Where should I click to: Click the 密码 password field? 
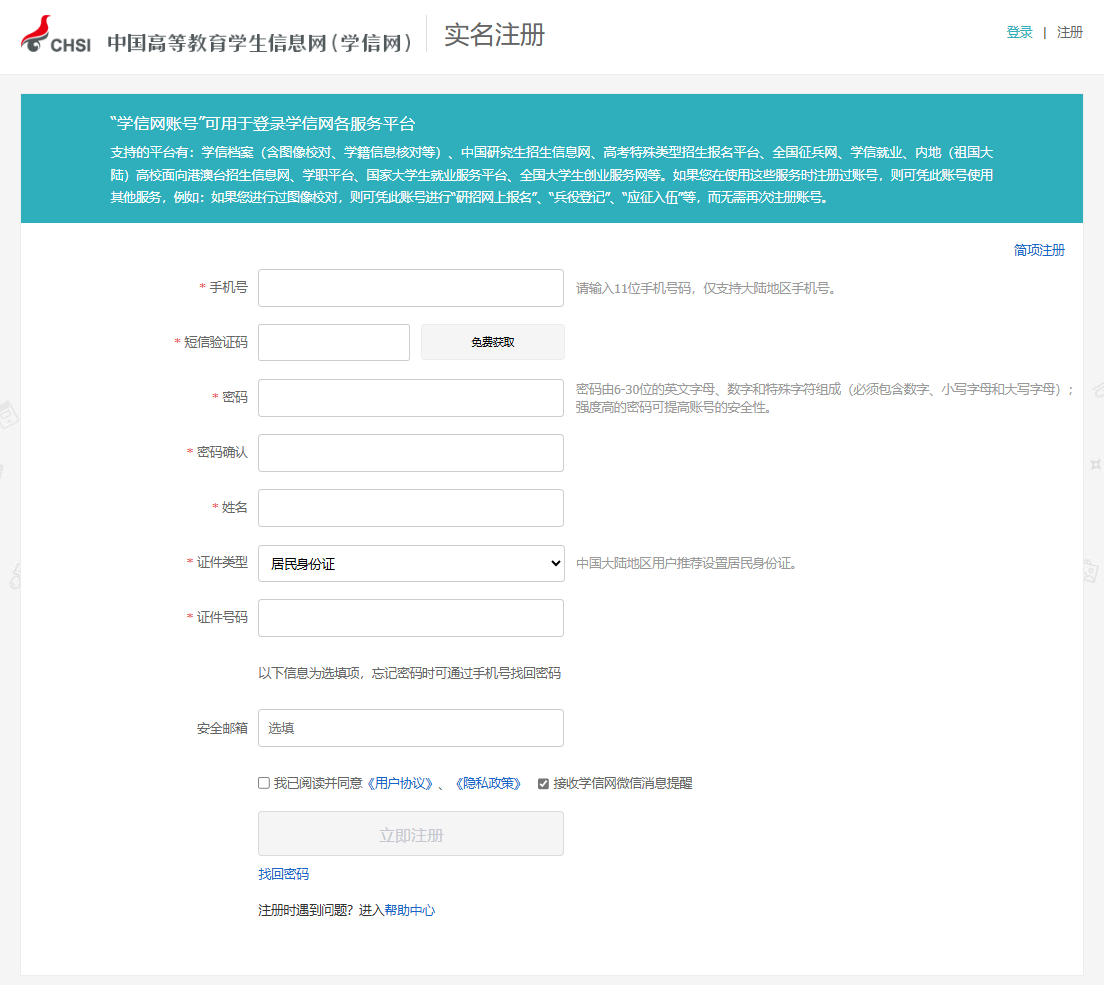[410, 397]
